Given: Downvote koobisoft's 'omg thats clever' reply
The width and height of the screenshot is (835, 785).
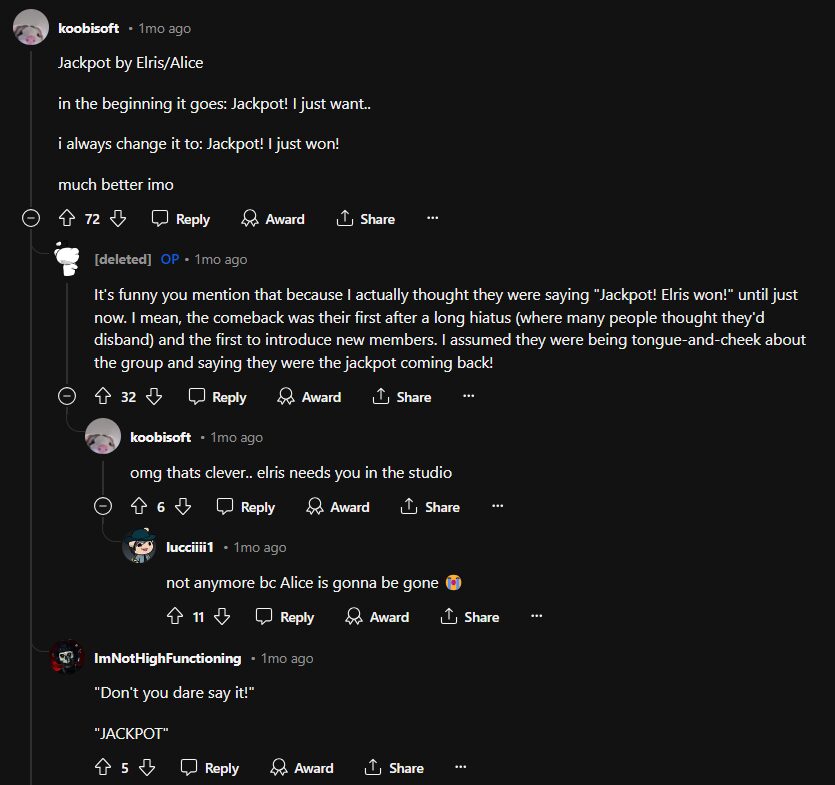Looking at the screenshot, I should pyautogui.click(x=182, y=507).
